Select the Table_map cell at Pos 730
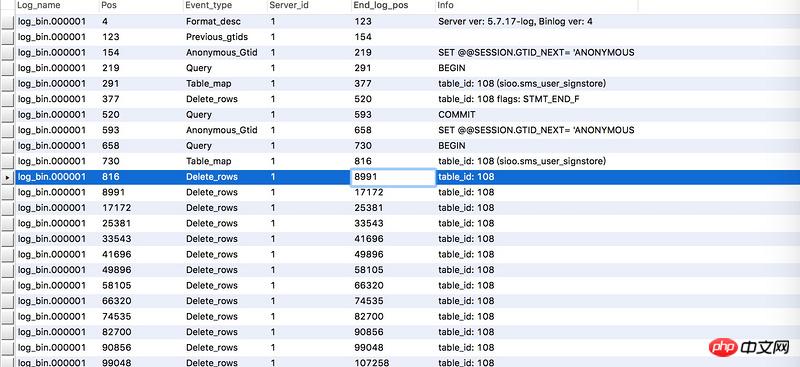800x367 pixels. 225,161
